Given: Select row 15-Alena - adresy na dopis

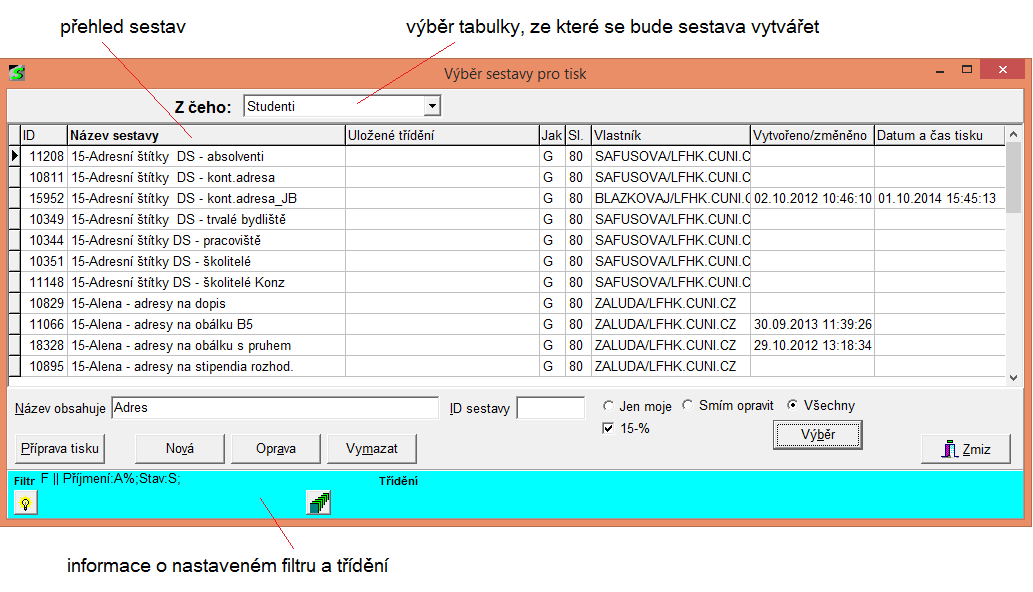Looking at the screenshot, I should tap(205, 303).
